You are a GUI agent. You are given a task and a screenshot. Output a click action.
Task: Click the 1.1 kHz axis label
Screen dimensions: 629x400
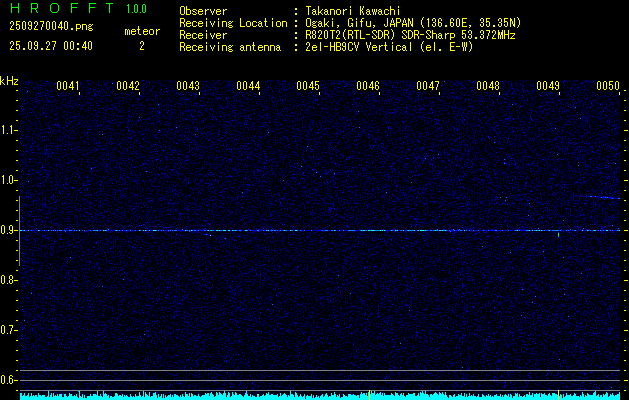coord(7,130)
